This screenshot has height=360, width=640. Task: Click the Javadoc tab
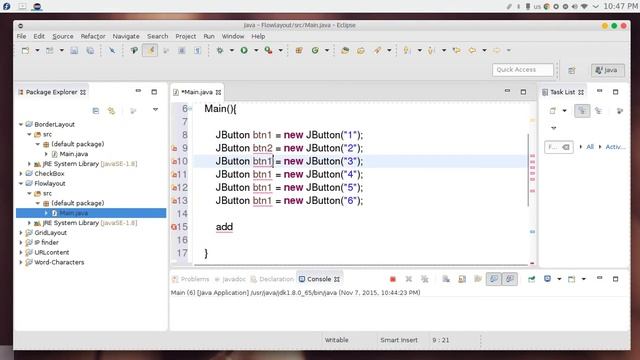coord(230,279)
